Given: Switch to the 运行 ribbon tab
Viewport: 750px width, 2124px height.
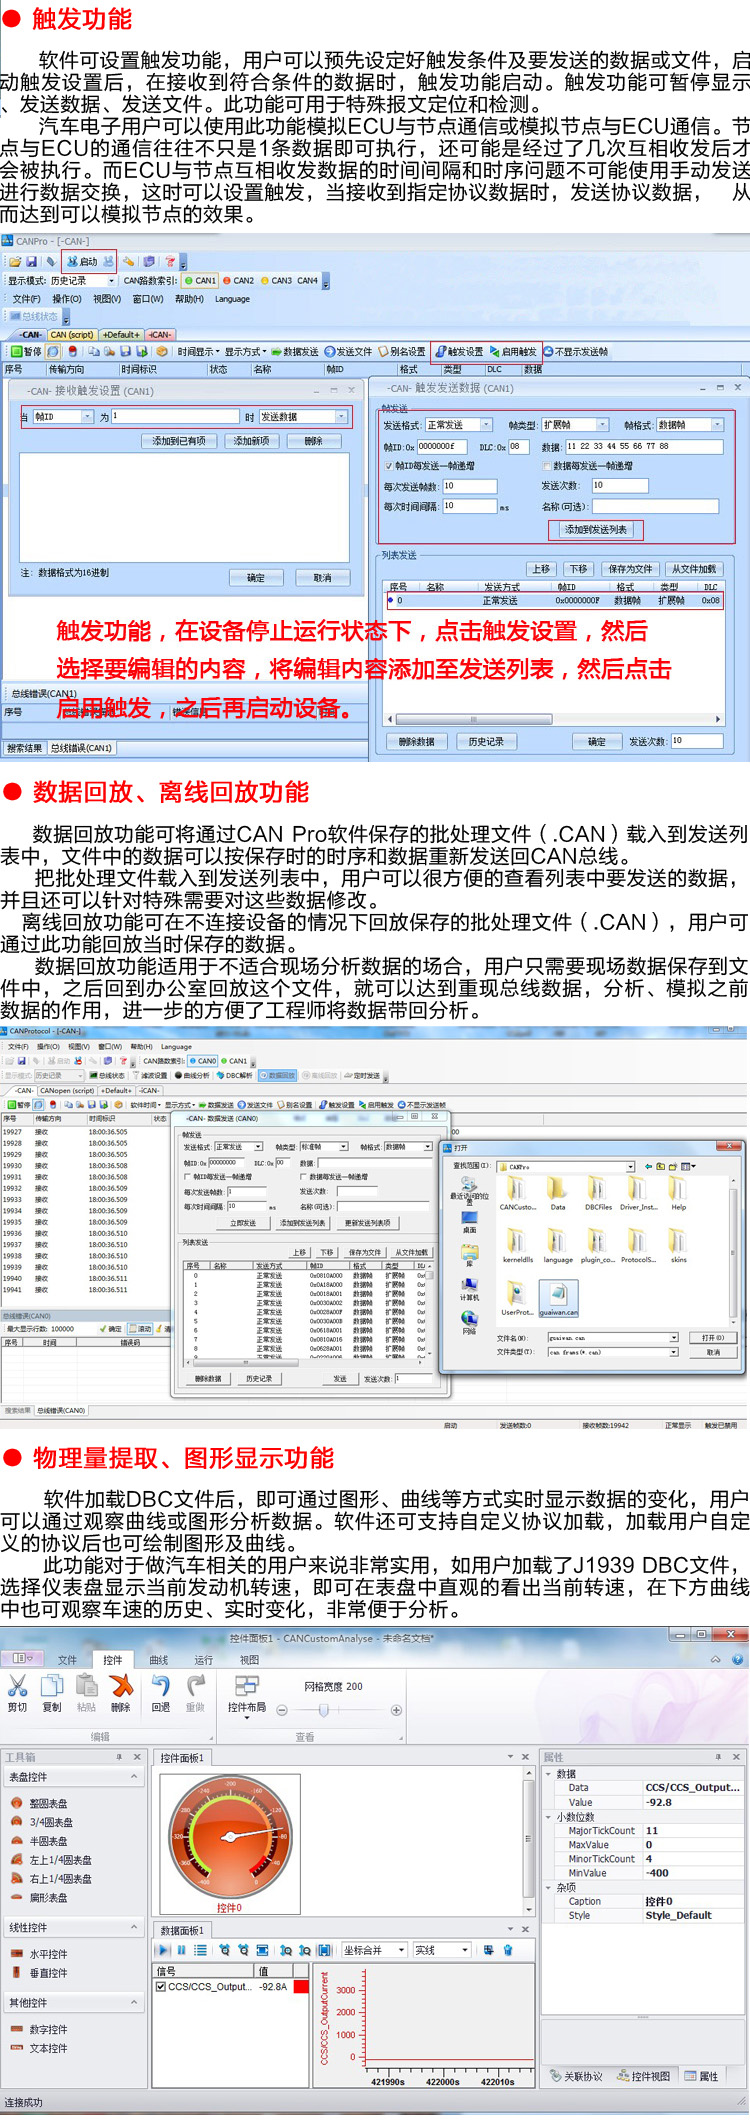Looking at the screenshot, I should point(203,1660).
